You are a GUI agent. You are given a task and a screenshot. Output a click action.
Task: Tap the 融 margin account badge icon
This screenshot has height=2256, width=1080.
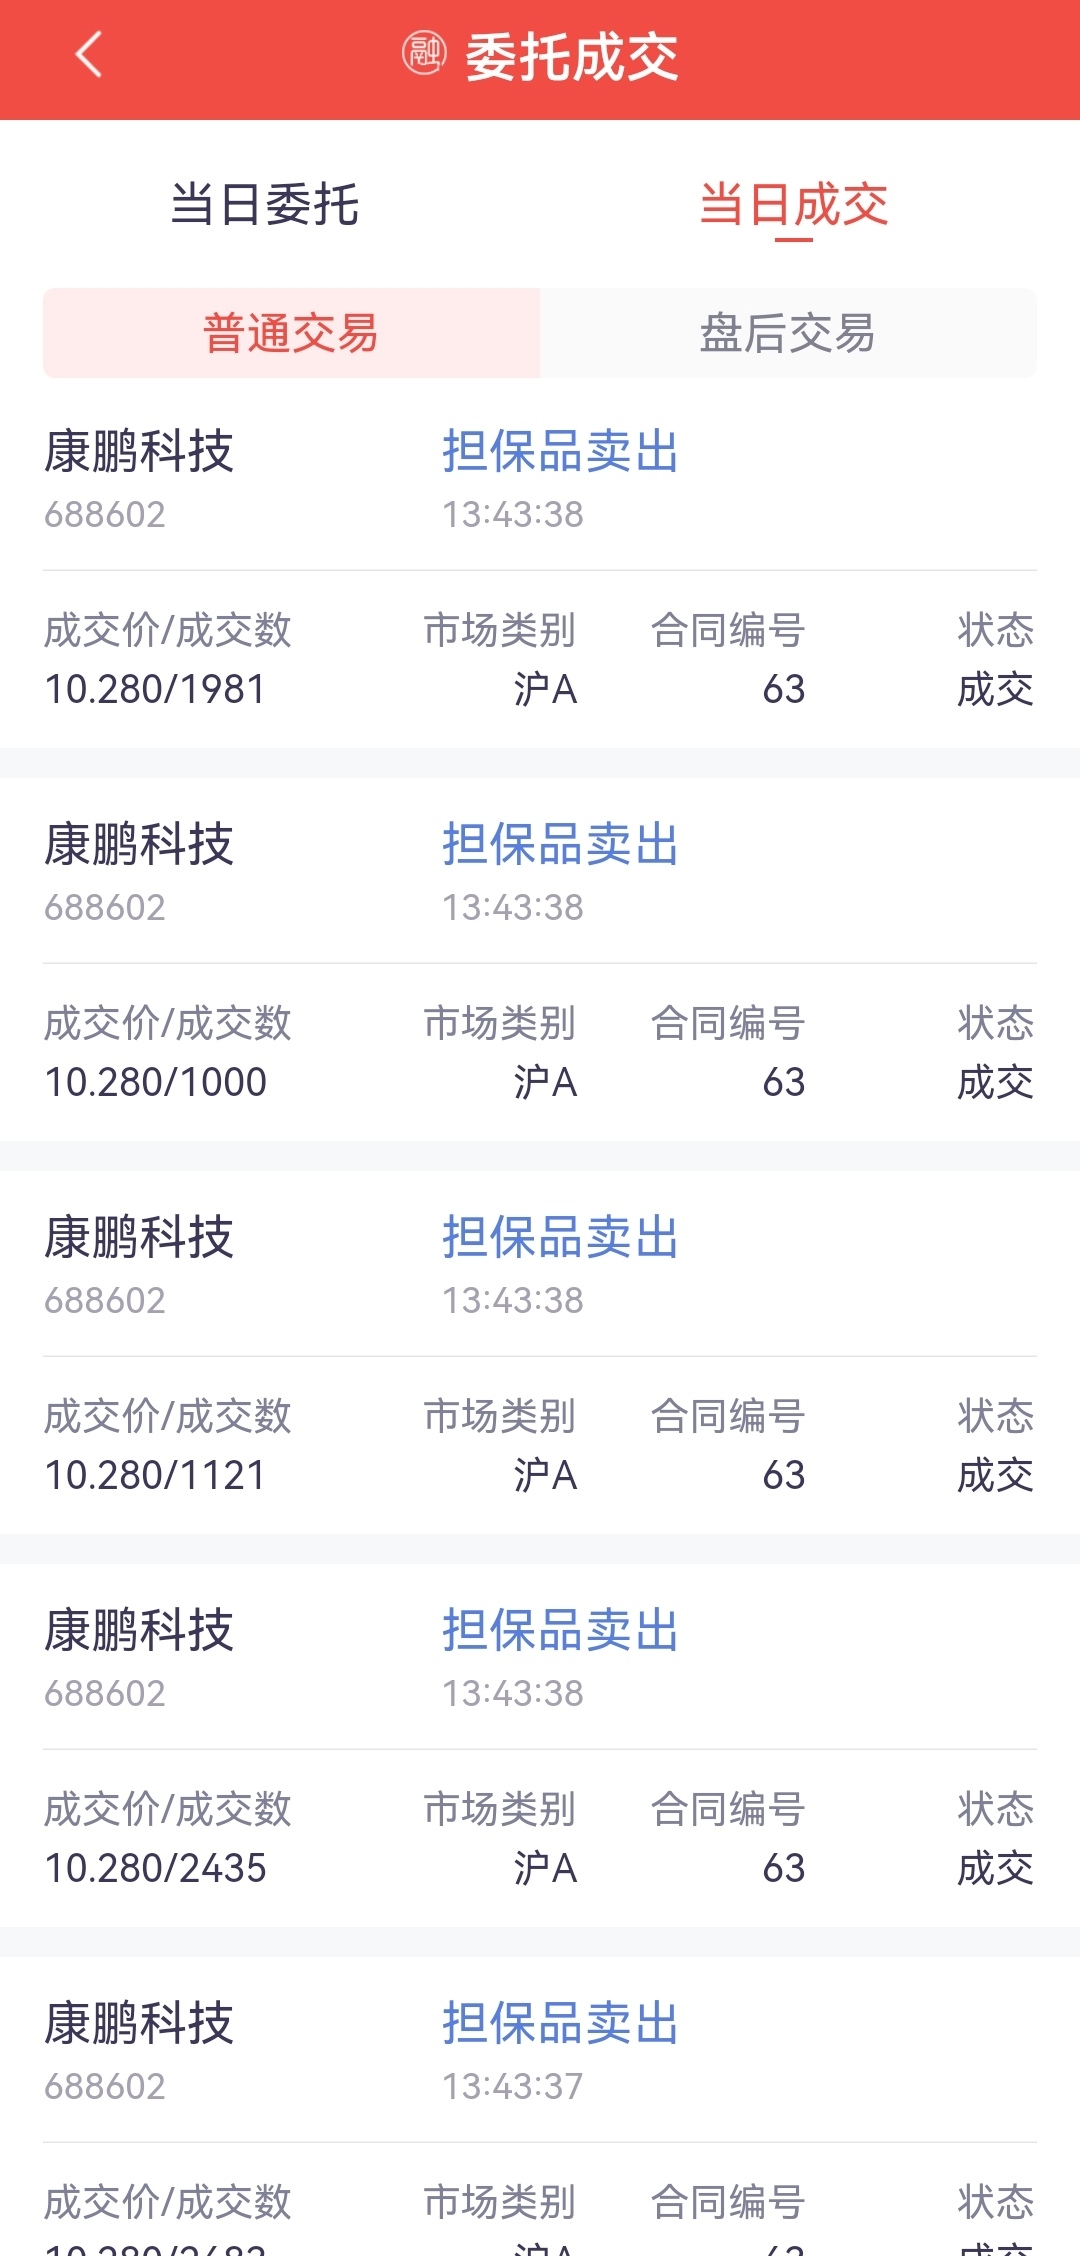pos(424,54)
